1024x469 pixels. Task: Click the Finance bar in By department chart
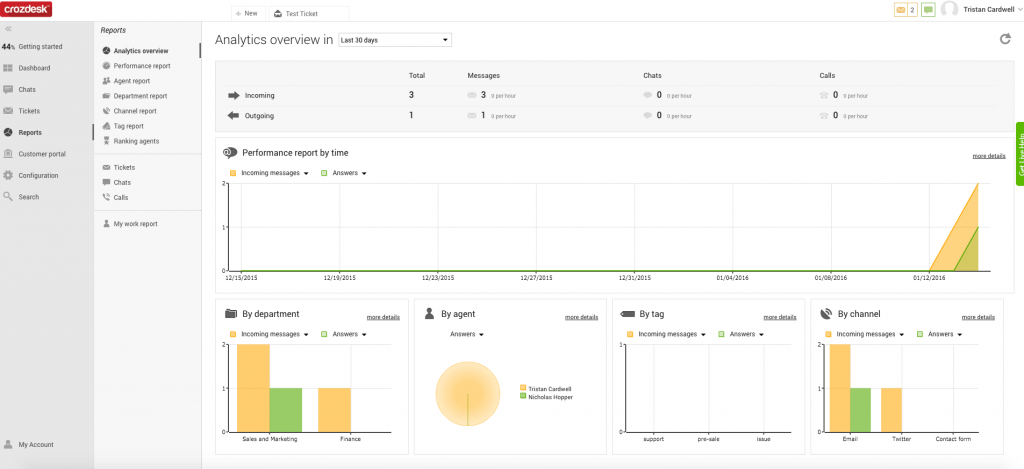point(334,410)
